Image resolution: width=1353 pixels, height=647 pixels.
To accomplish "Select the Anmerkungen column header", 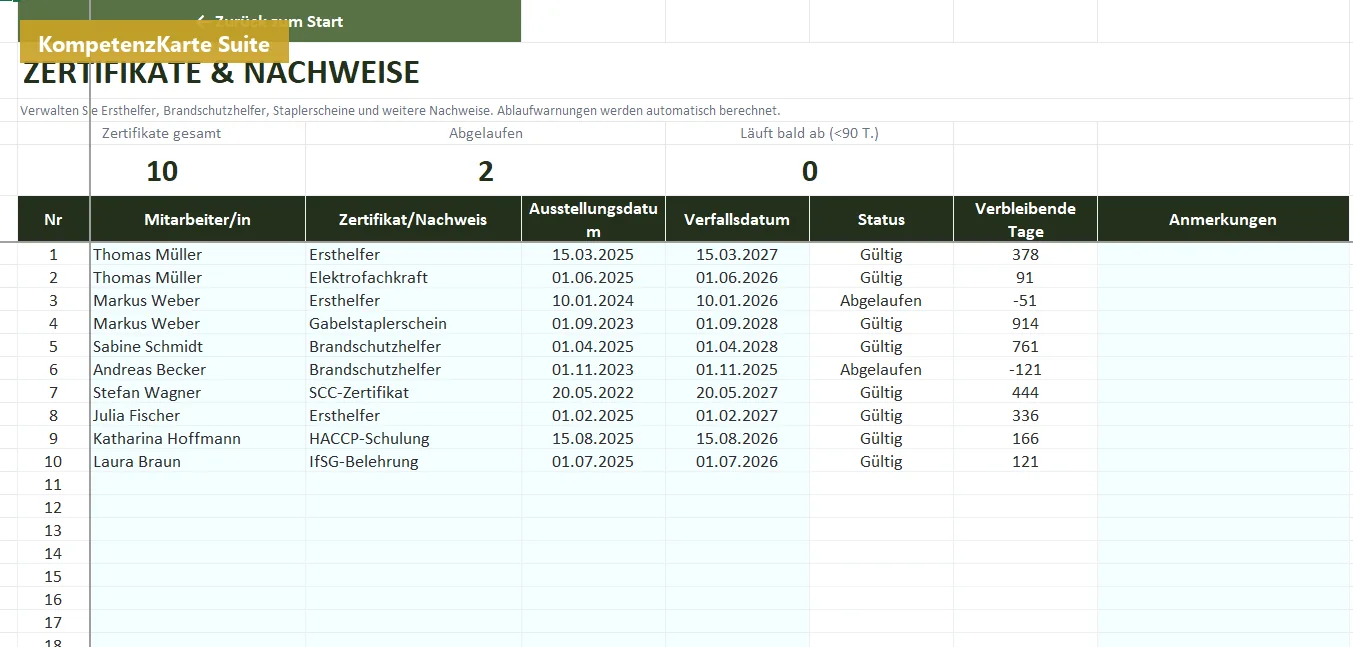I will (1223, 219).
